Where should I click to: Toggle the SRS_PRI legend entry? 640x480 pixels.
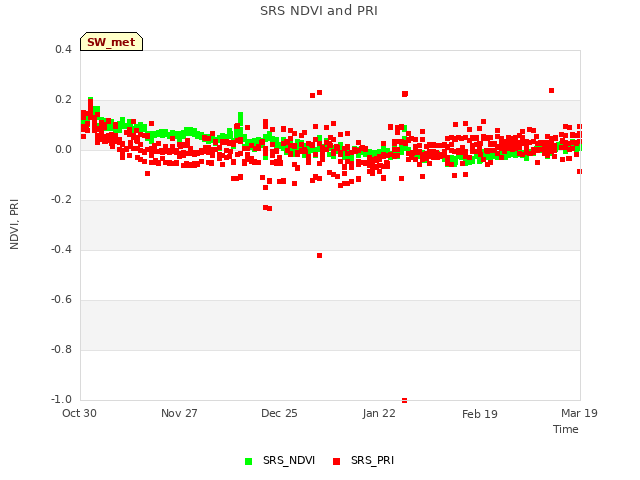pyautogui.click(x=363, y=461)
